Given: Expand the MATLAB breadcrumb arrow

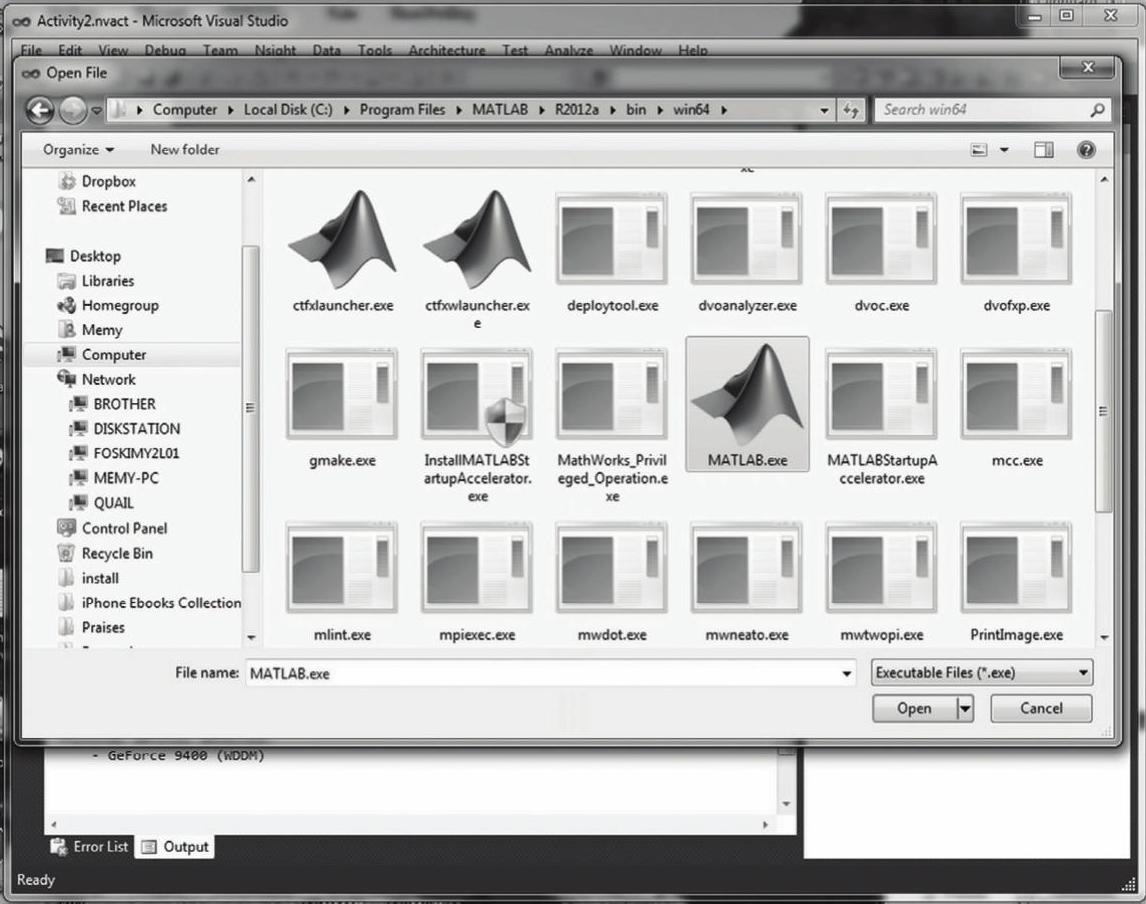Looking at the screenshot, I should tap(542, 110).
